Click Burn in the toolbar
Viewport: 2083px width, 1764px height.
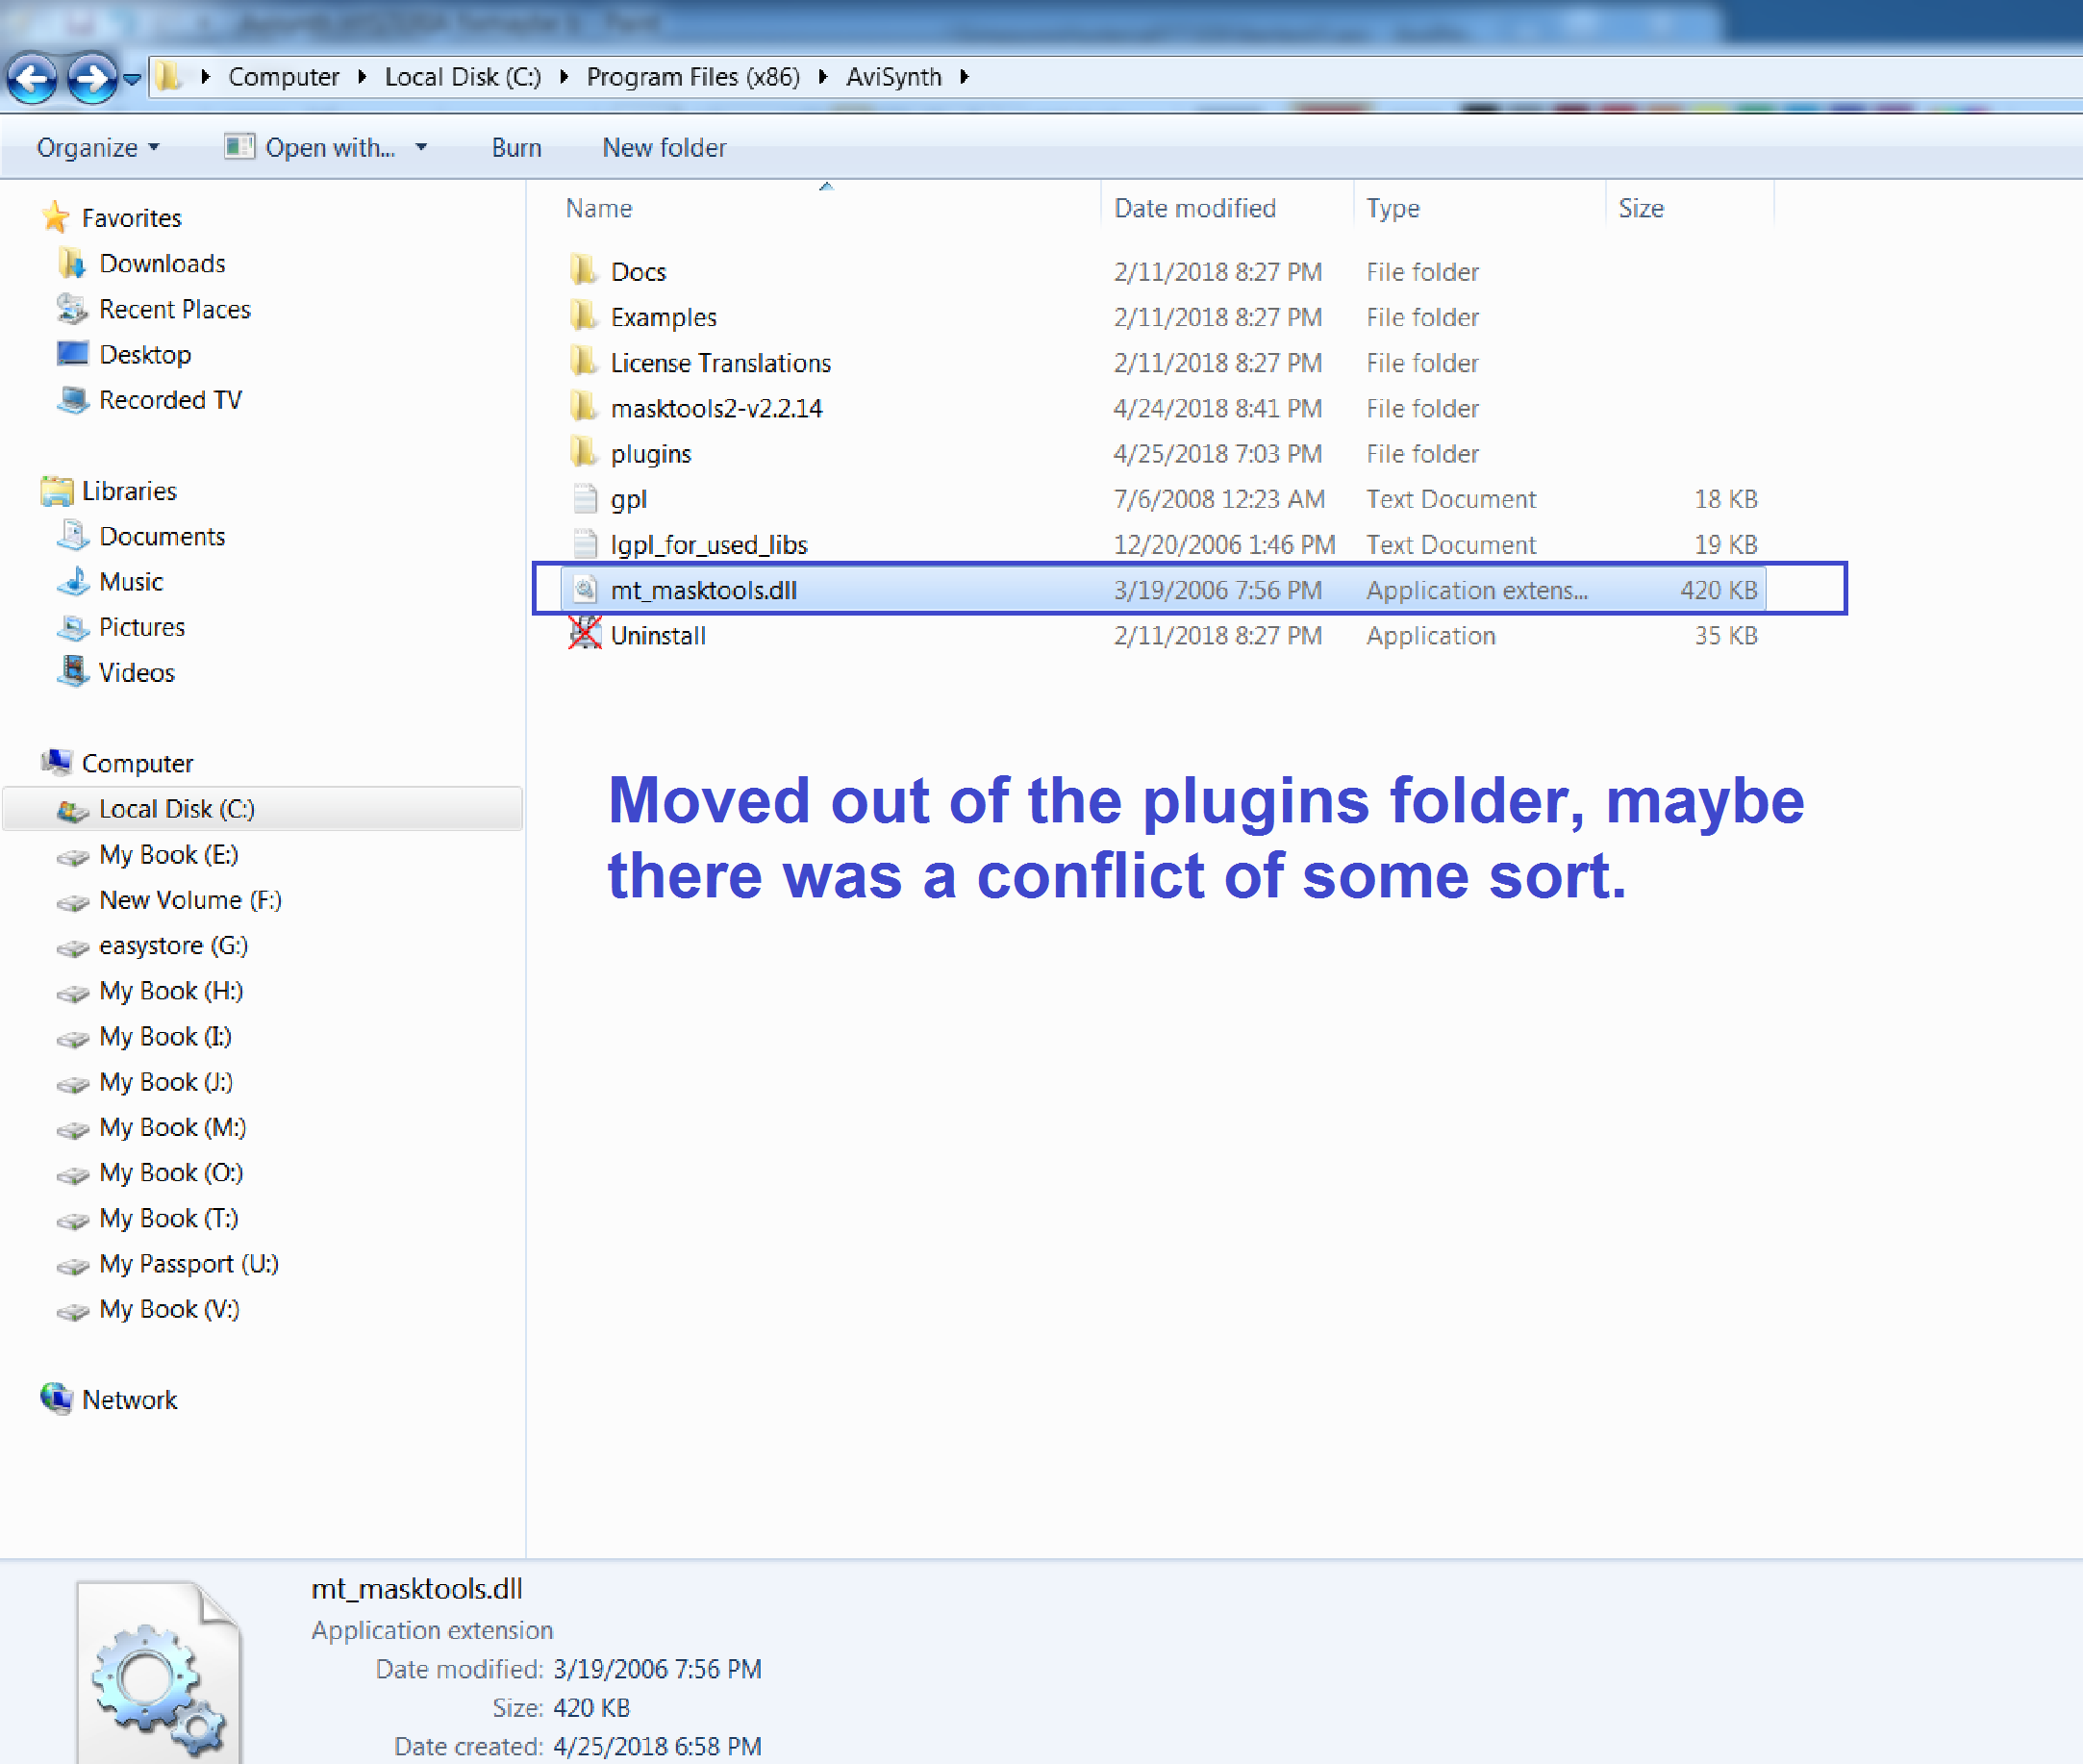pos(516,148)
